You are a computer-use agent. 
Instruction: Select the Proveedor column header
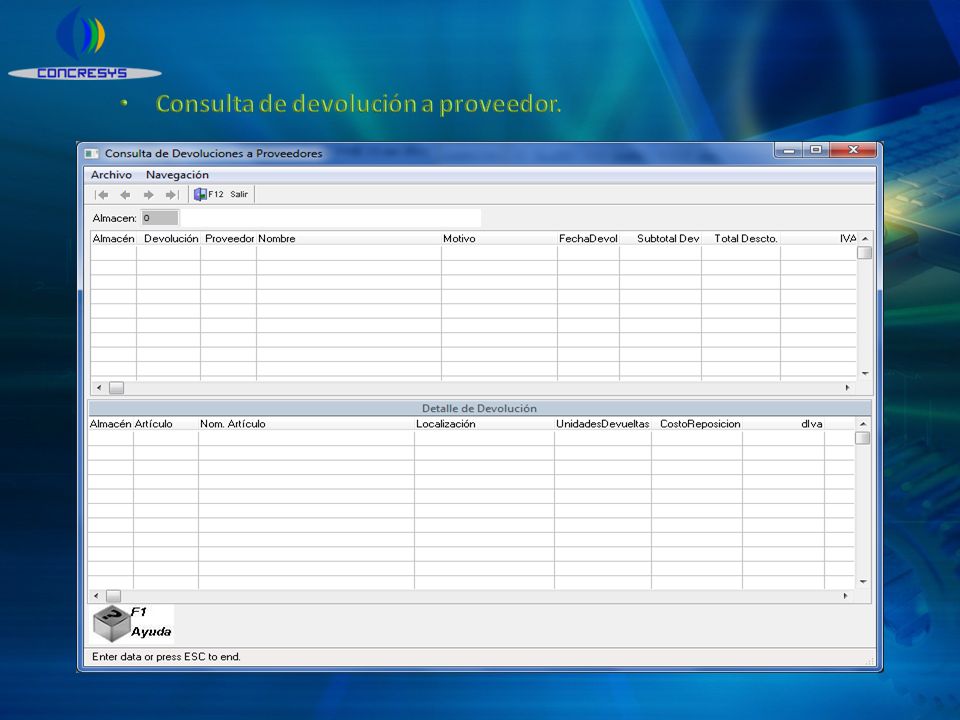pos(229,239)
